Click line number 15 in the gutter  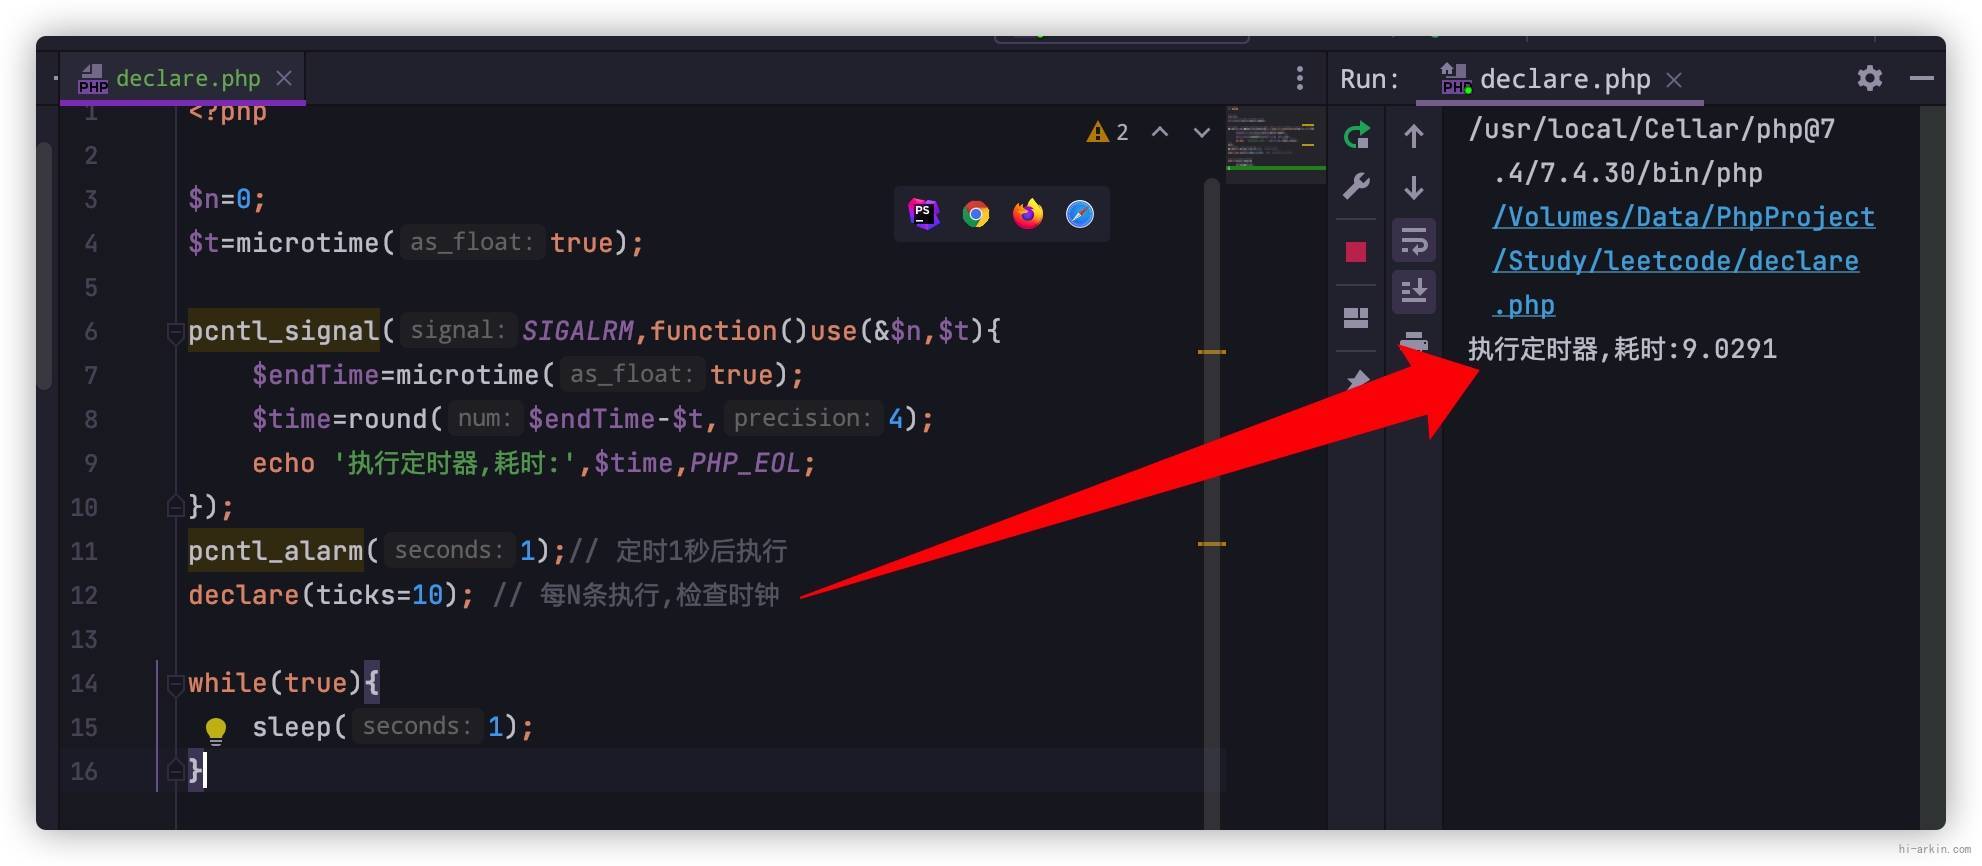coord(84,727)
